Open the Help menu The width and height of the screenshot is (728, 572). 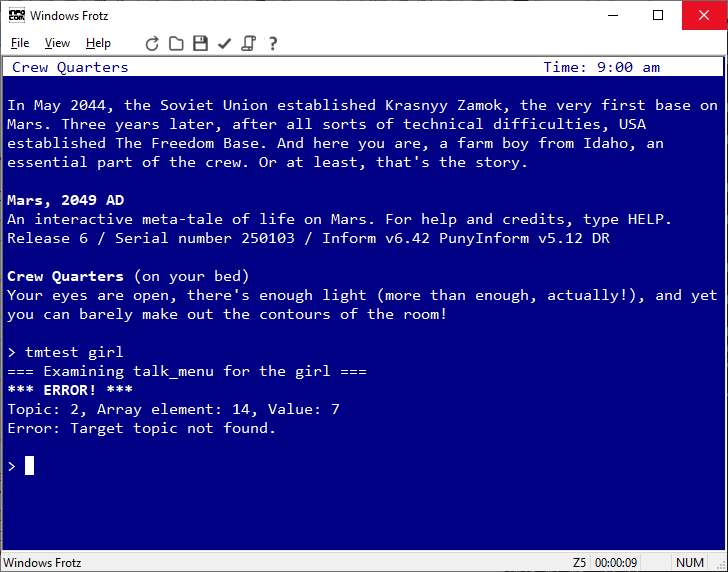(x=98, y=43)
